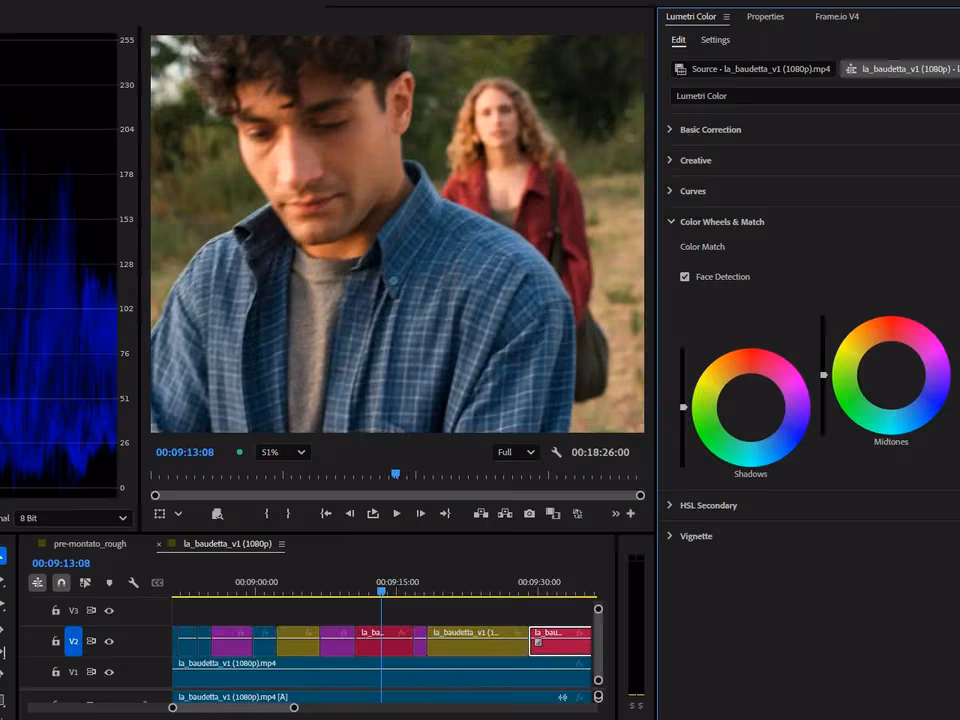Image resolution: width=960 pixels, height=720 pixels.
Task: Toggle insert sequences as nests button
Action: (37, 583)
